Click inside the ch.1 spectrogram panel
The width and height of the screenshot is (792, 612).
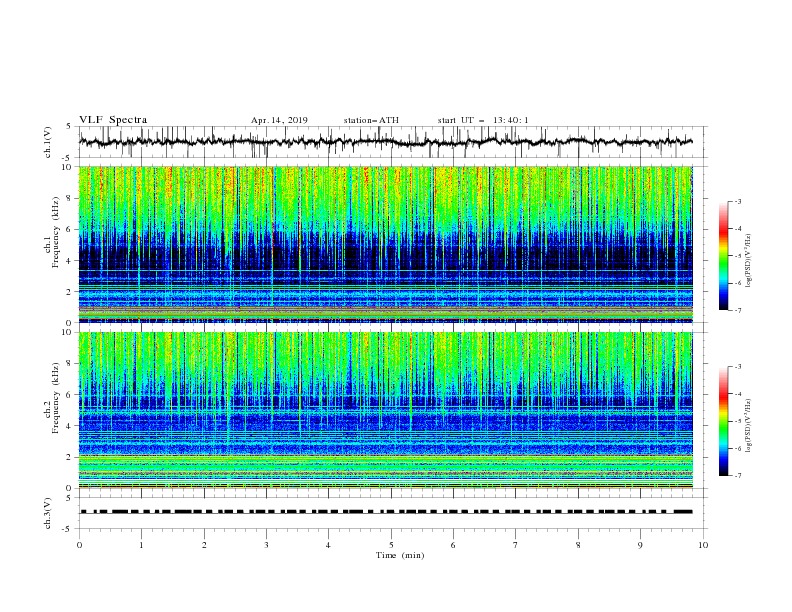pyautogui.click(x=385, y=244)
